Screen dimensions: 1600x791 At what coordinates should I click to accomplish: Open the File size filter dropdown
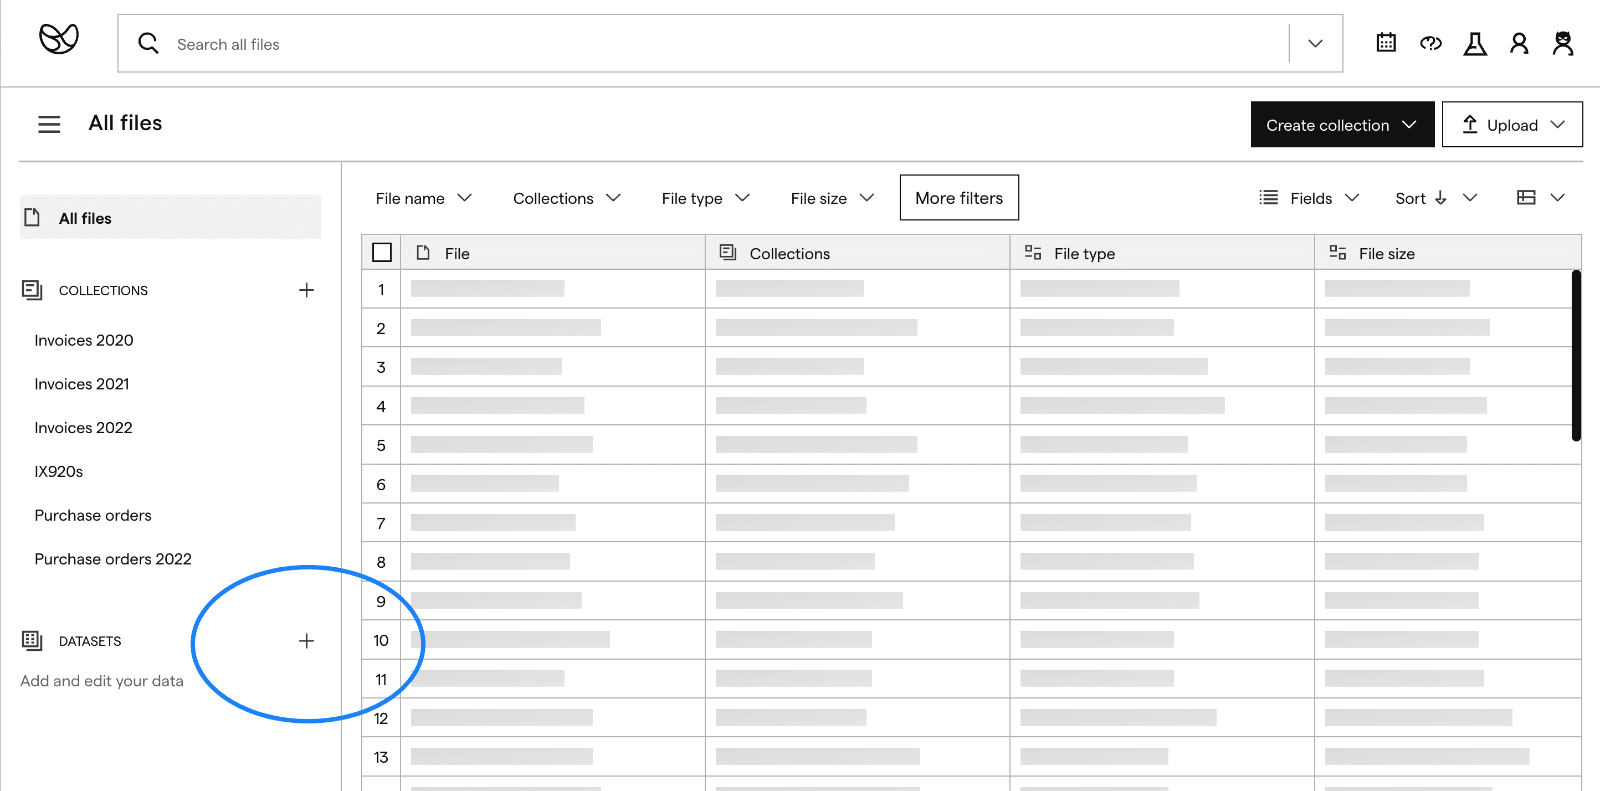click(x=832, y=198)
